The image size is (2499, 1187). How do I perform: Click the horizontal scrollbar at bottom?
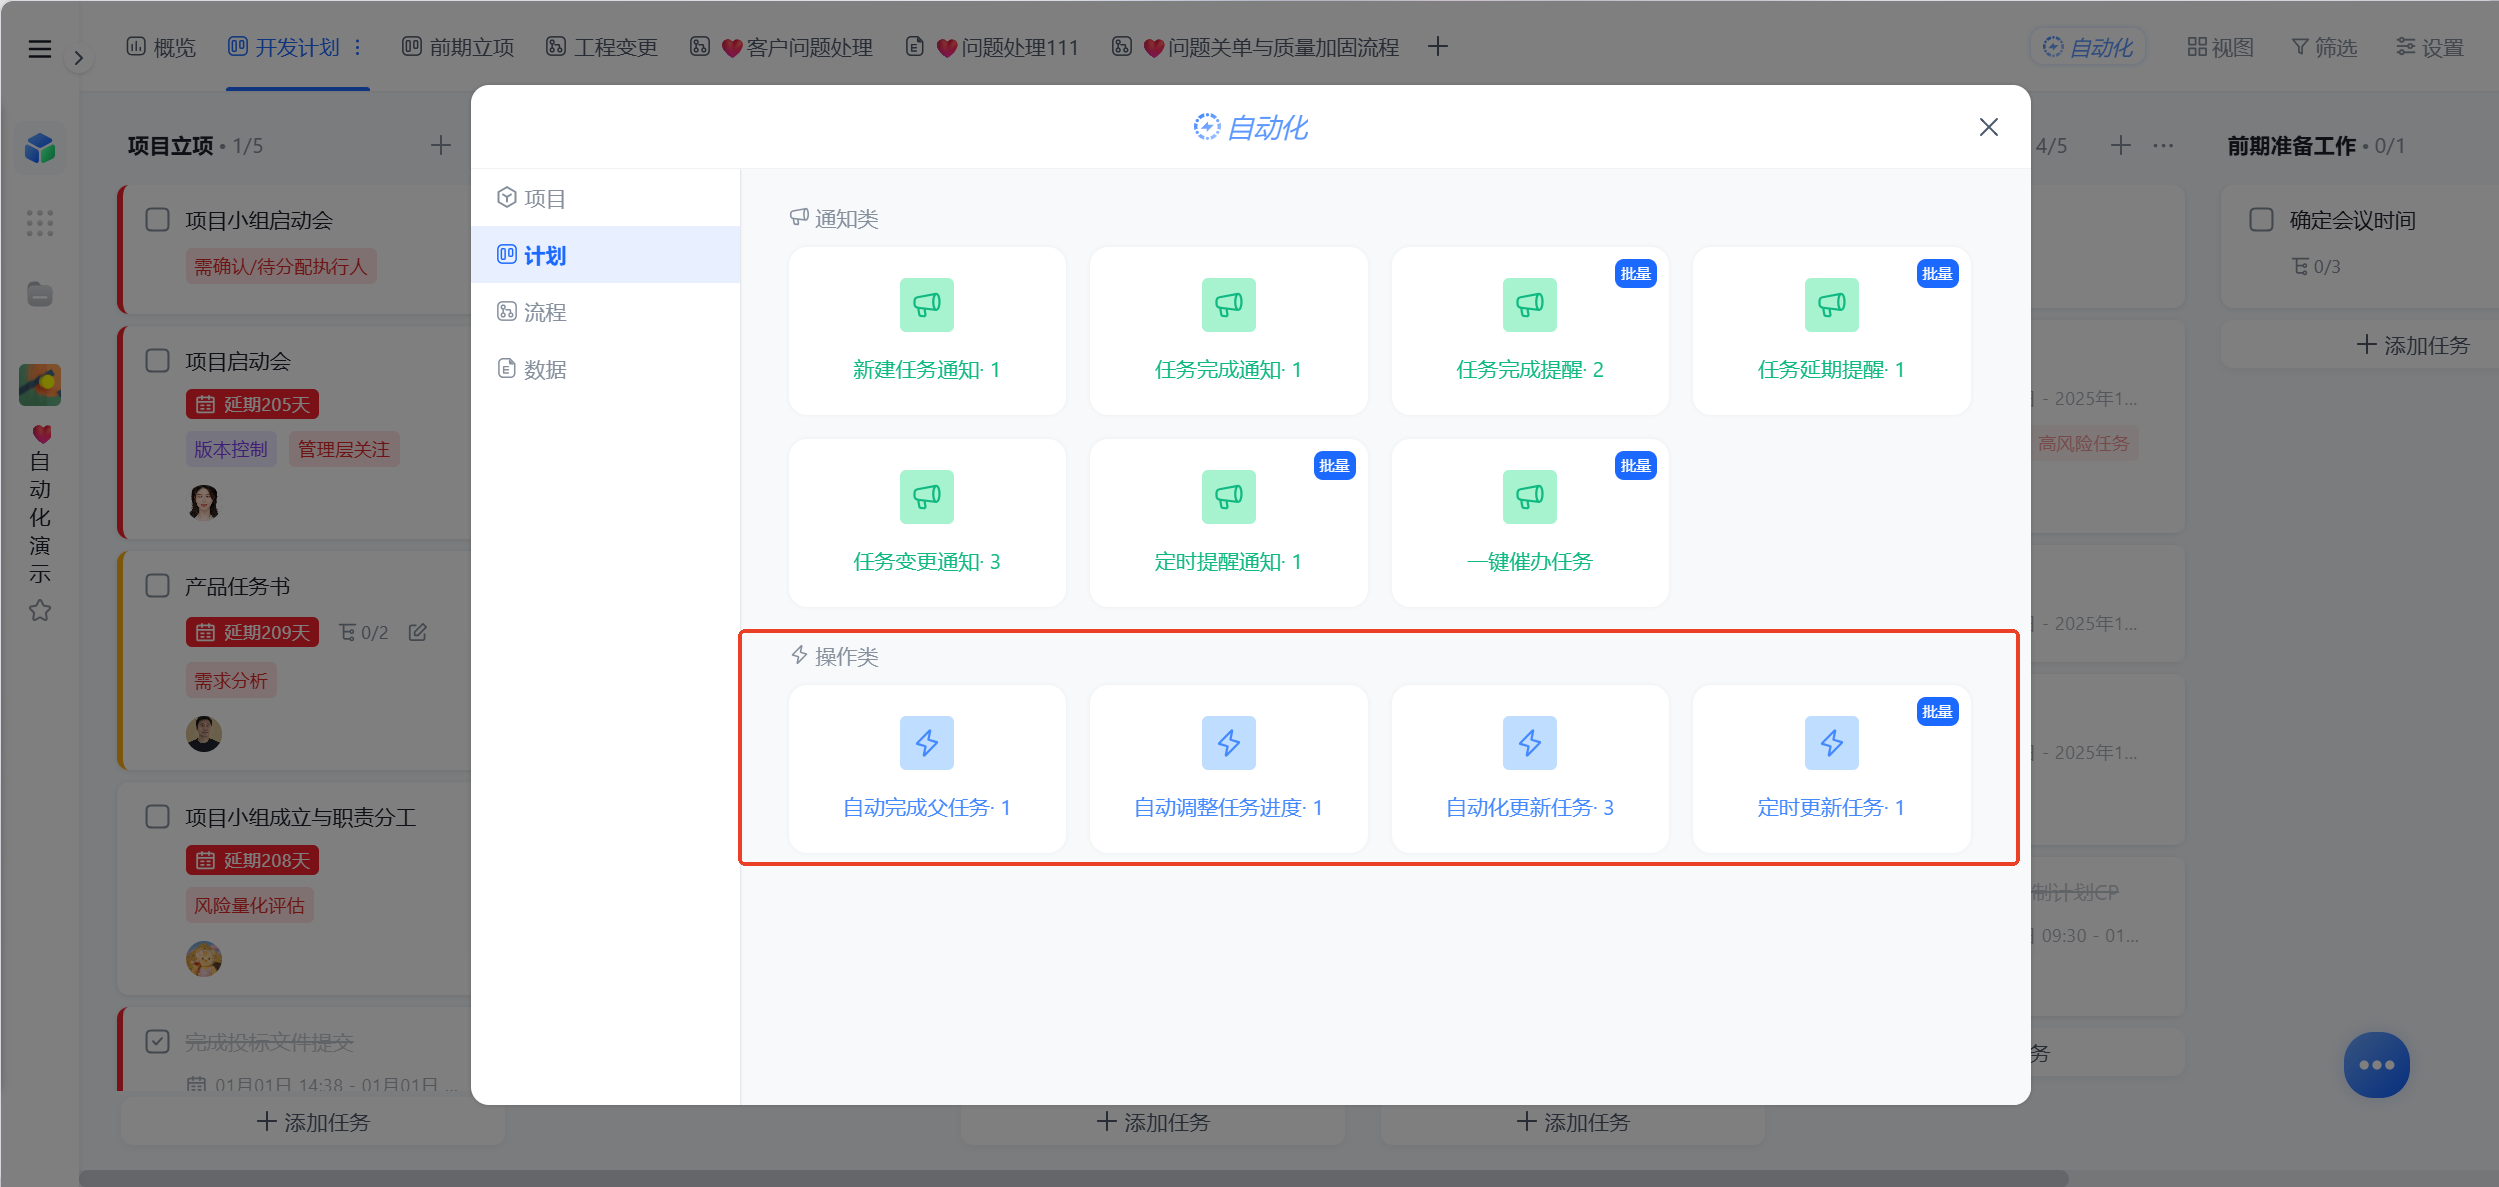(x=1073, y=1178)
